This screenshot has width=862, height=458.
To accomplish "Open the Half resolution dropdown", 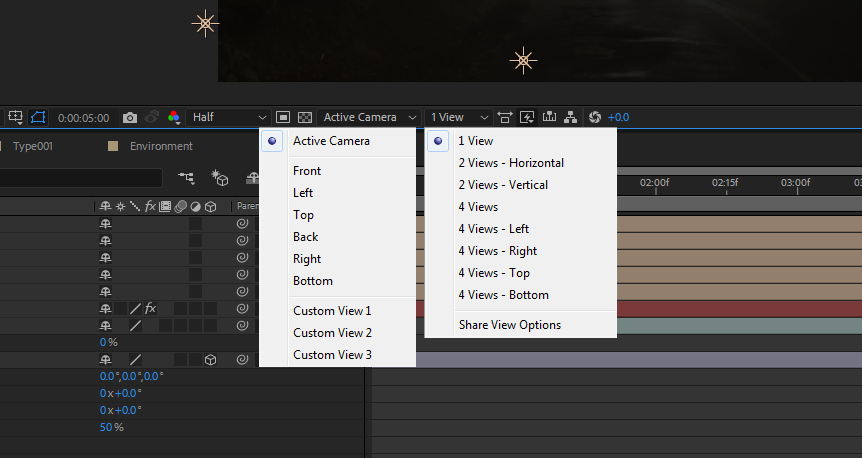I will coord(229,117).
